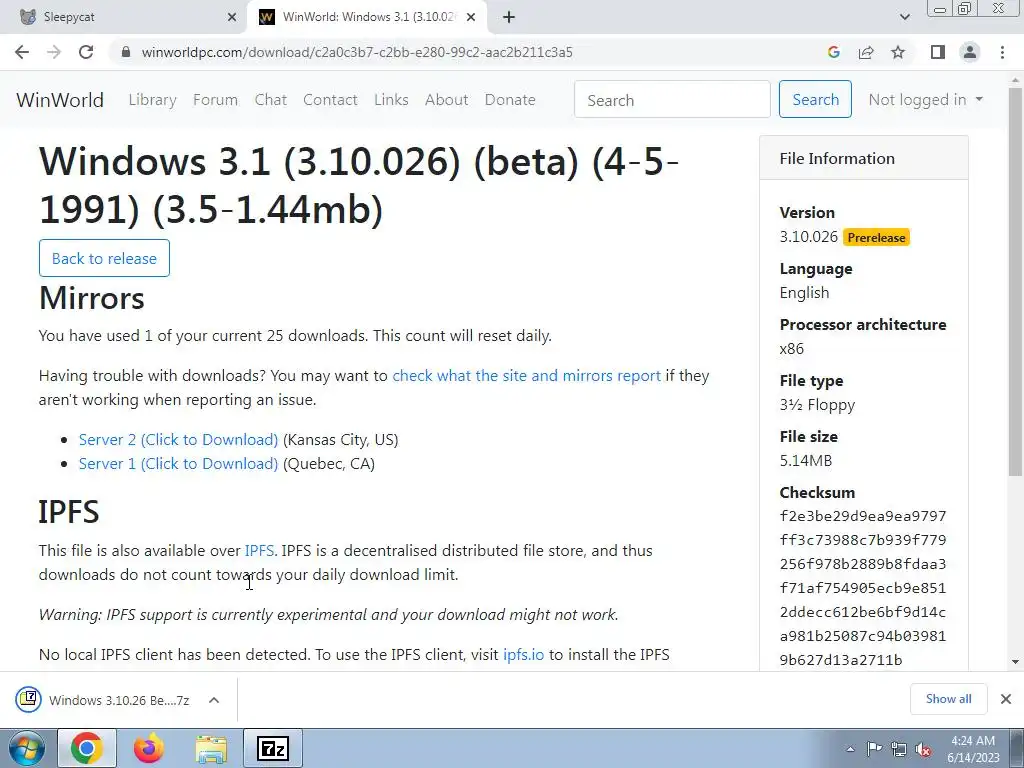
Task: Open the About menu item
Action: 447,100
